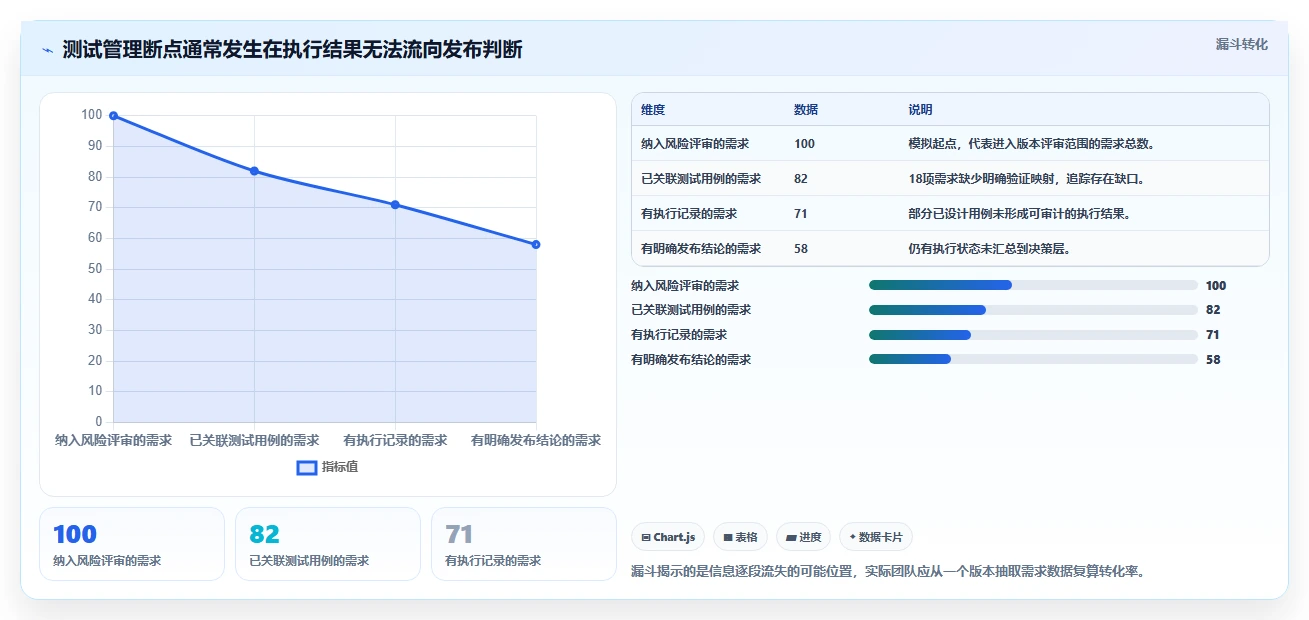
Task: Click progress bar for 有执行记录的需求
Action: (1033, 335)
